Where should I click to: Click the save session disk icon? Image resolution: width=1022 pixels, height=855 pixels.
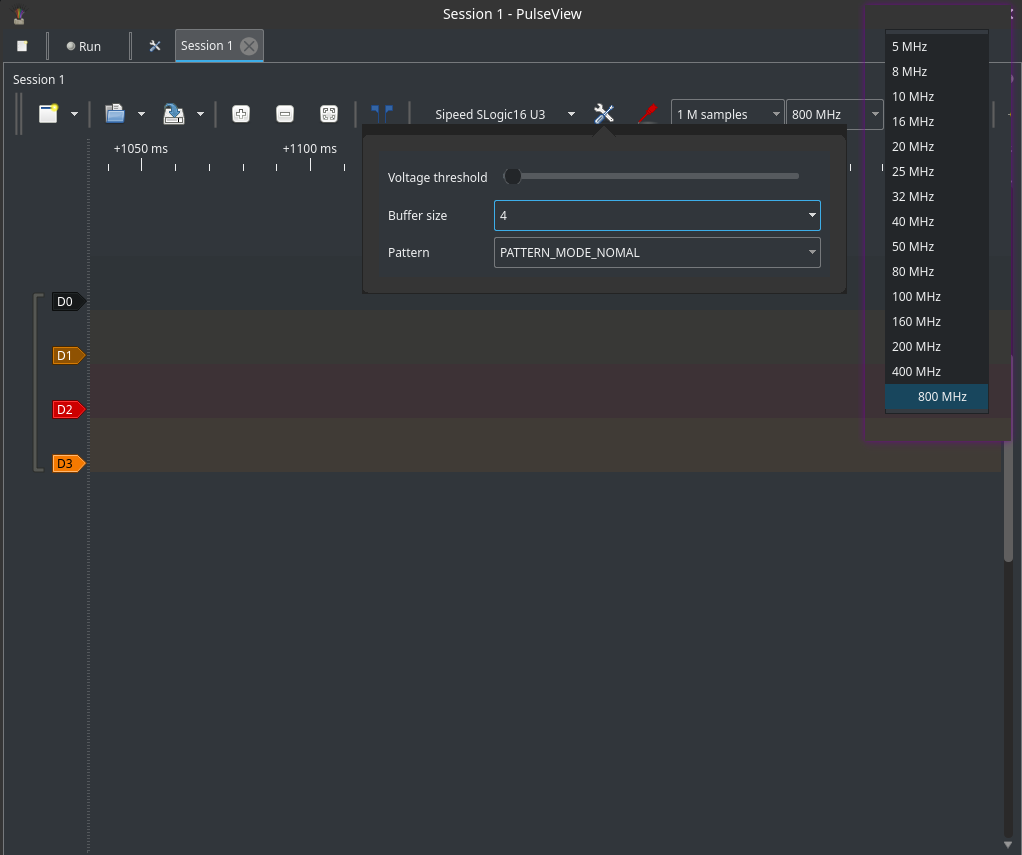[174, 114]
